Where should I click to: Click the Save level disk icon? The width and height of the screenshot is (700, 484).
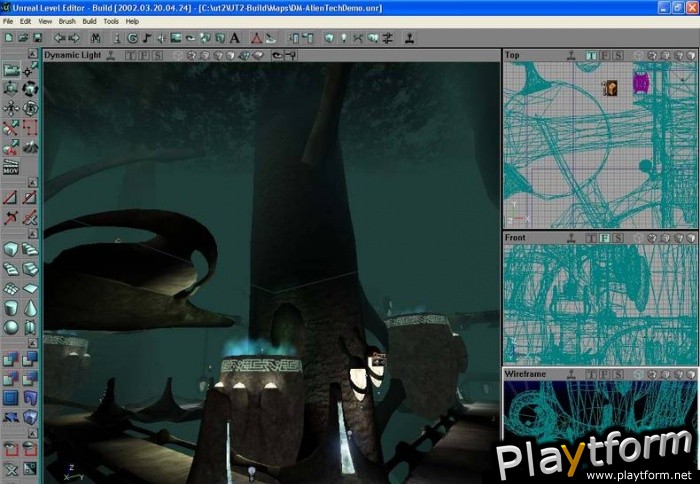click(x=37, y=38)
